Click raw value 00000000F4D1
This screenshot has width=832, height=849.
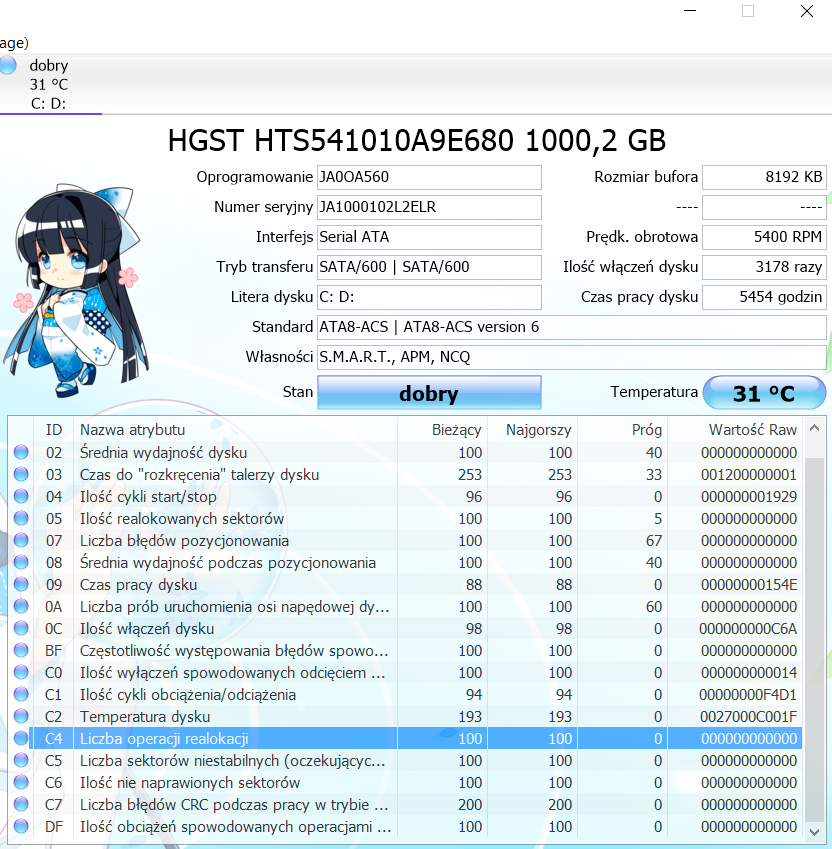click(748, 695)
